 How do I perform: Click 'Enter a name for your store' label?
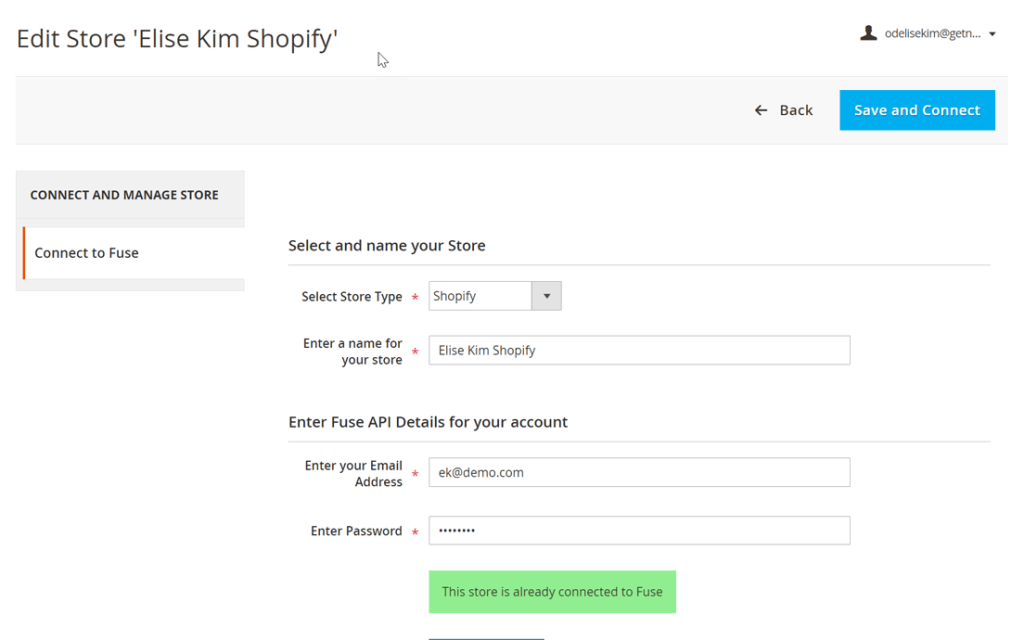[x=353, y=351]
